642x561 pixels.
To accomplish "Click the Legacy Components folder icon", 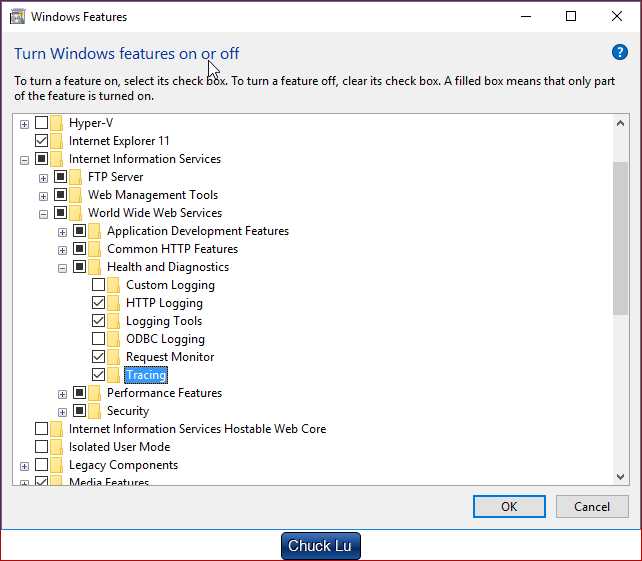I will point(57,465).
